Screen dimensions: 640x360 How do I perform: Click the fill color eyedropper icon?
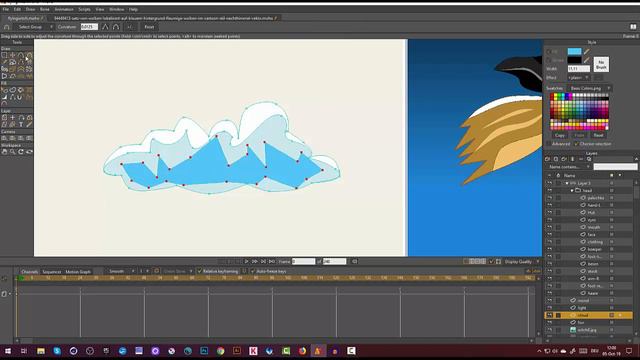pos(587,51)
